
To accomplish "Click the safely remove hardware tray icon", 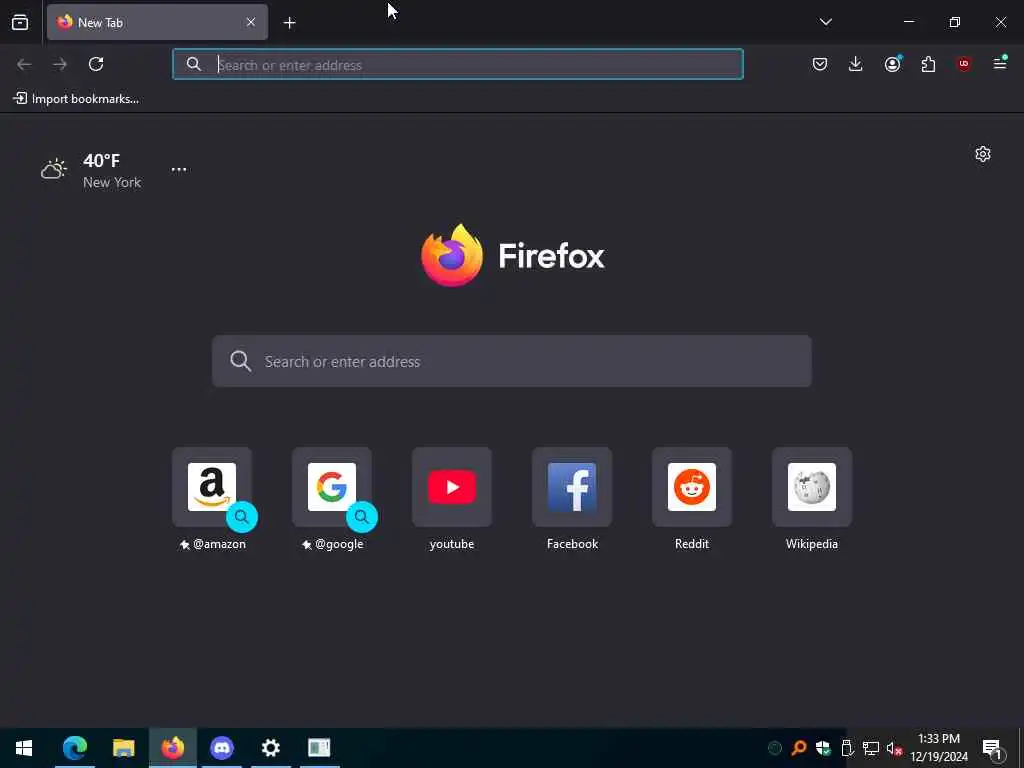I will coord(847,748).
